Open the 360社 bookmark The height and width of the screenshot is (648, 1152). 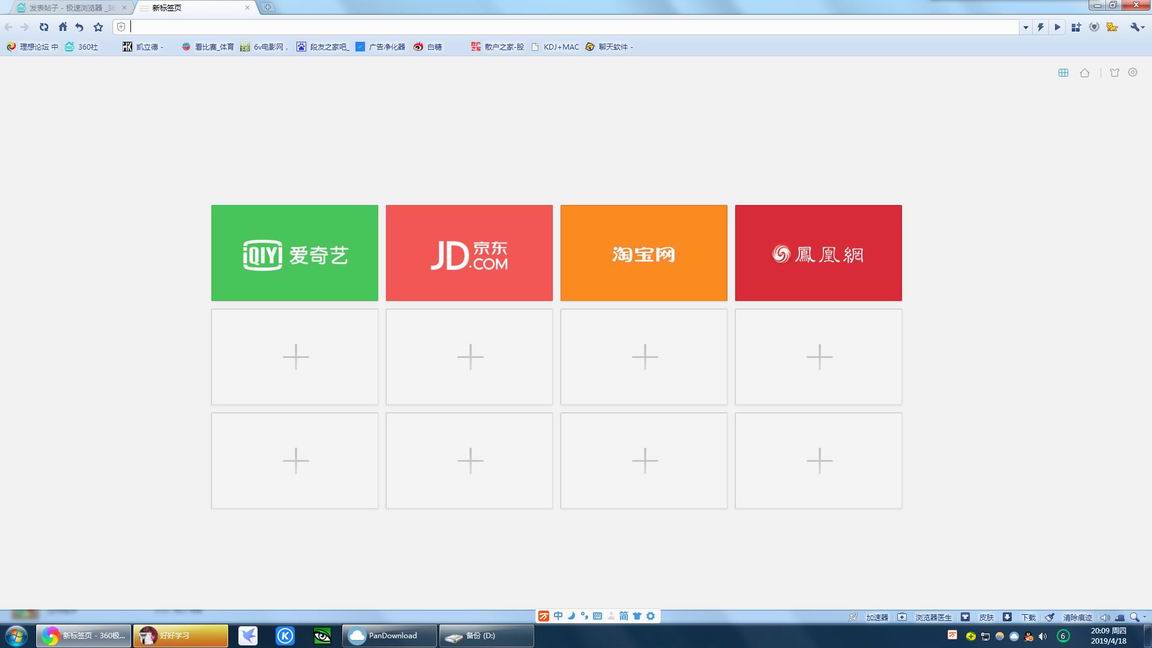point(82,46)
